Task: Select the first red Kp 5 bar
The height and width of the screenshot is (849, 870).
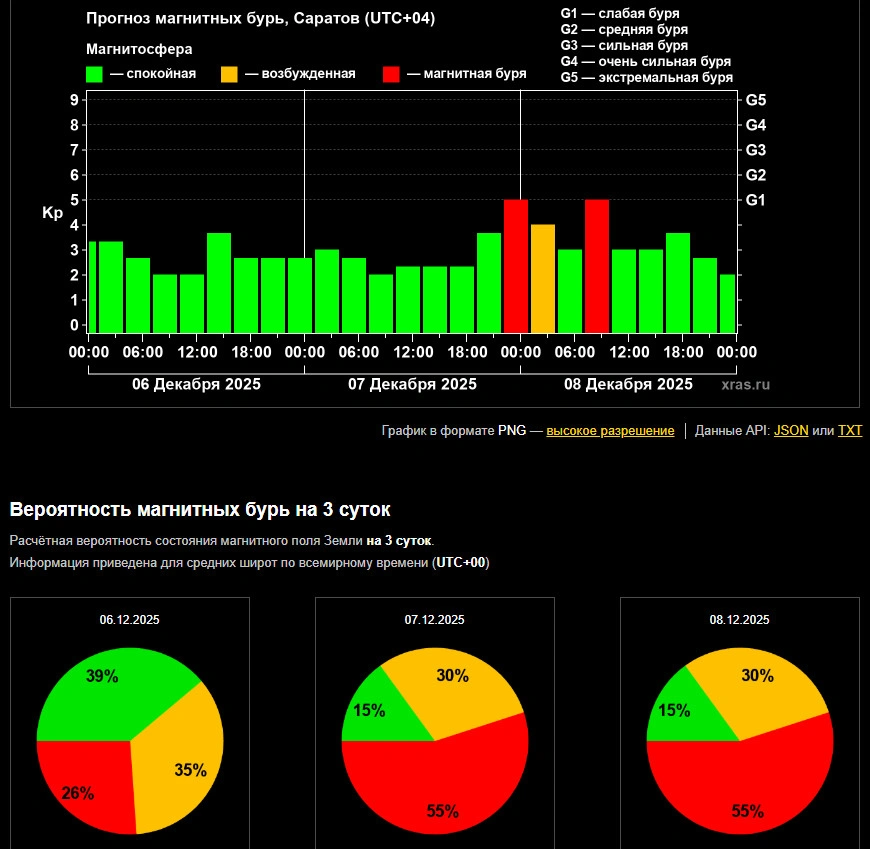Action: (516, 266)
